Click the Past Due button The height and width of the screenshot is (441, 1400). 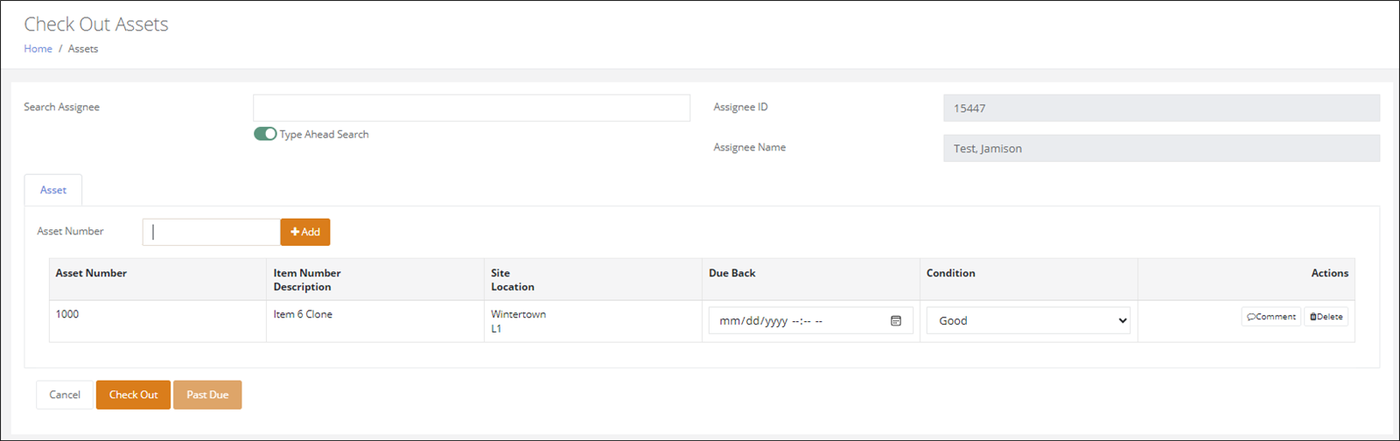click(x=207, y=395)
